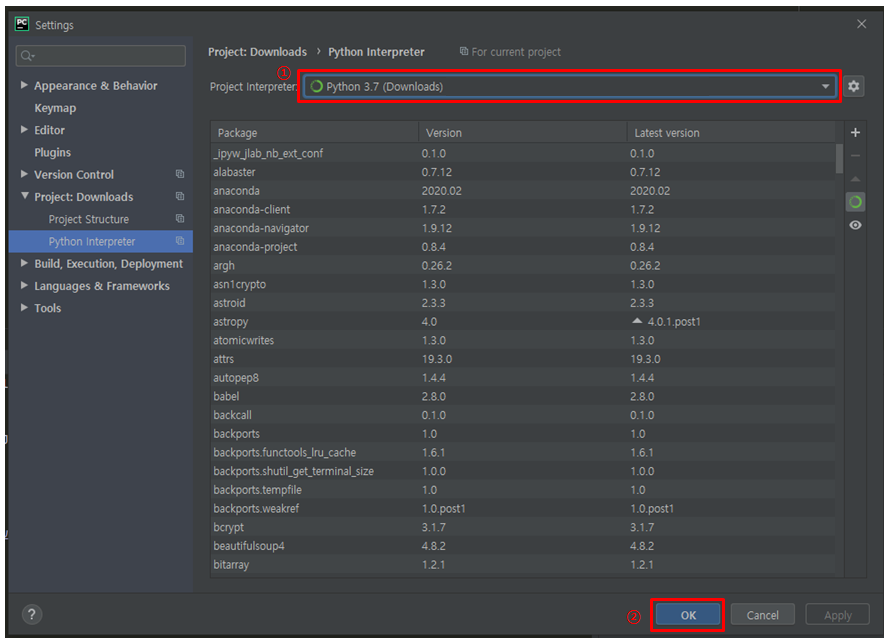Open the Plugins settings page
Viewport: 891px width, 643px height.
52,152
